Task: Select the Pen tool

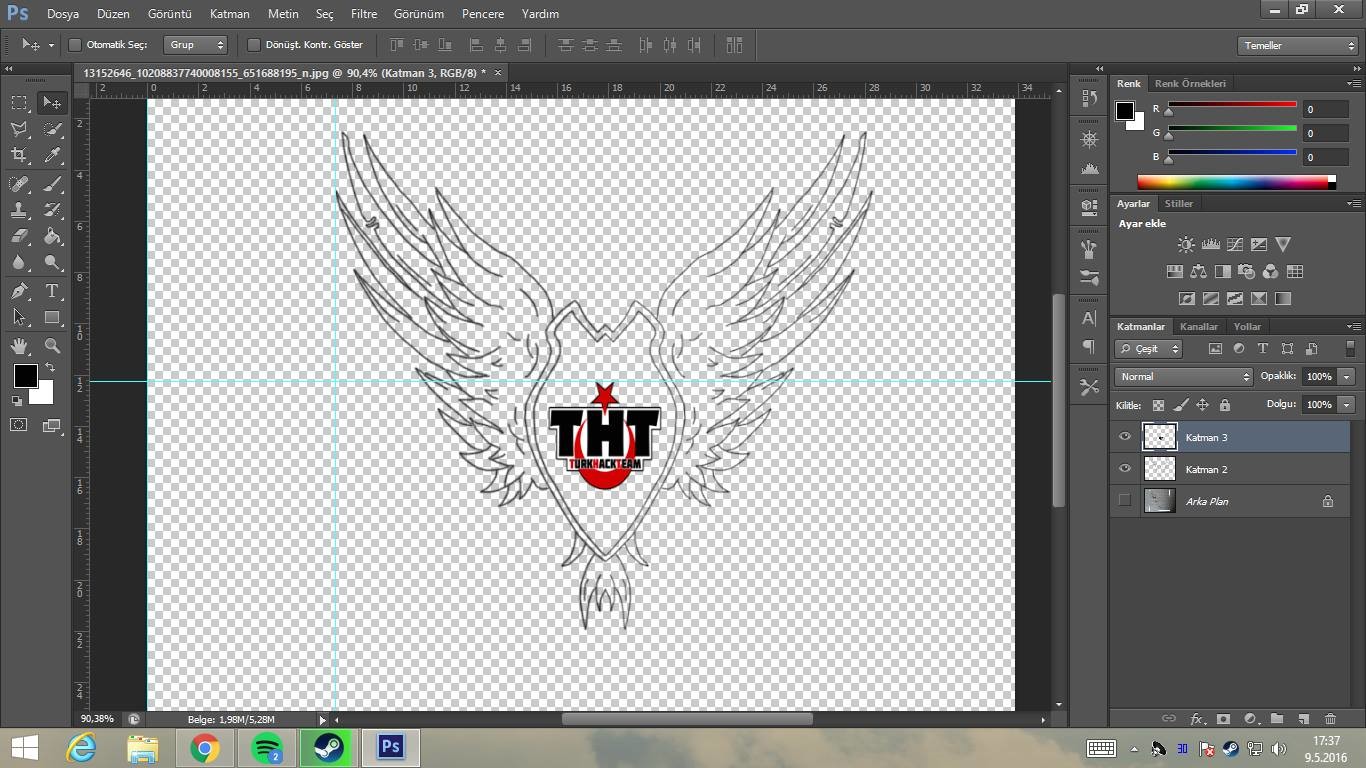Action: [19, 291]
